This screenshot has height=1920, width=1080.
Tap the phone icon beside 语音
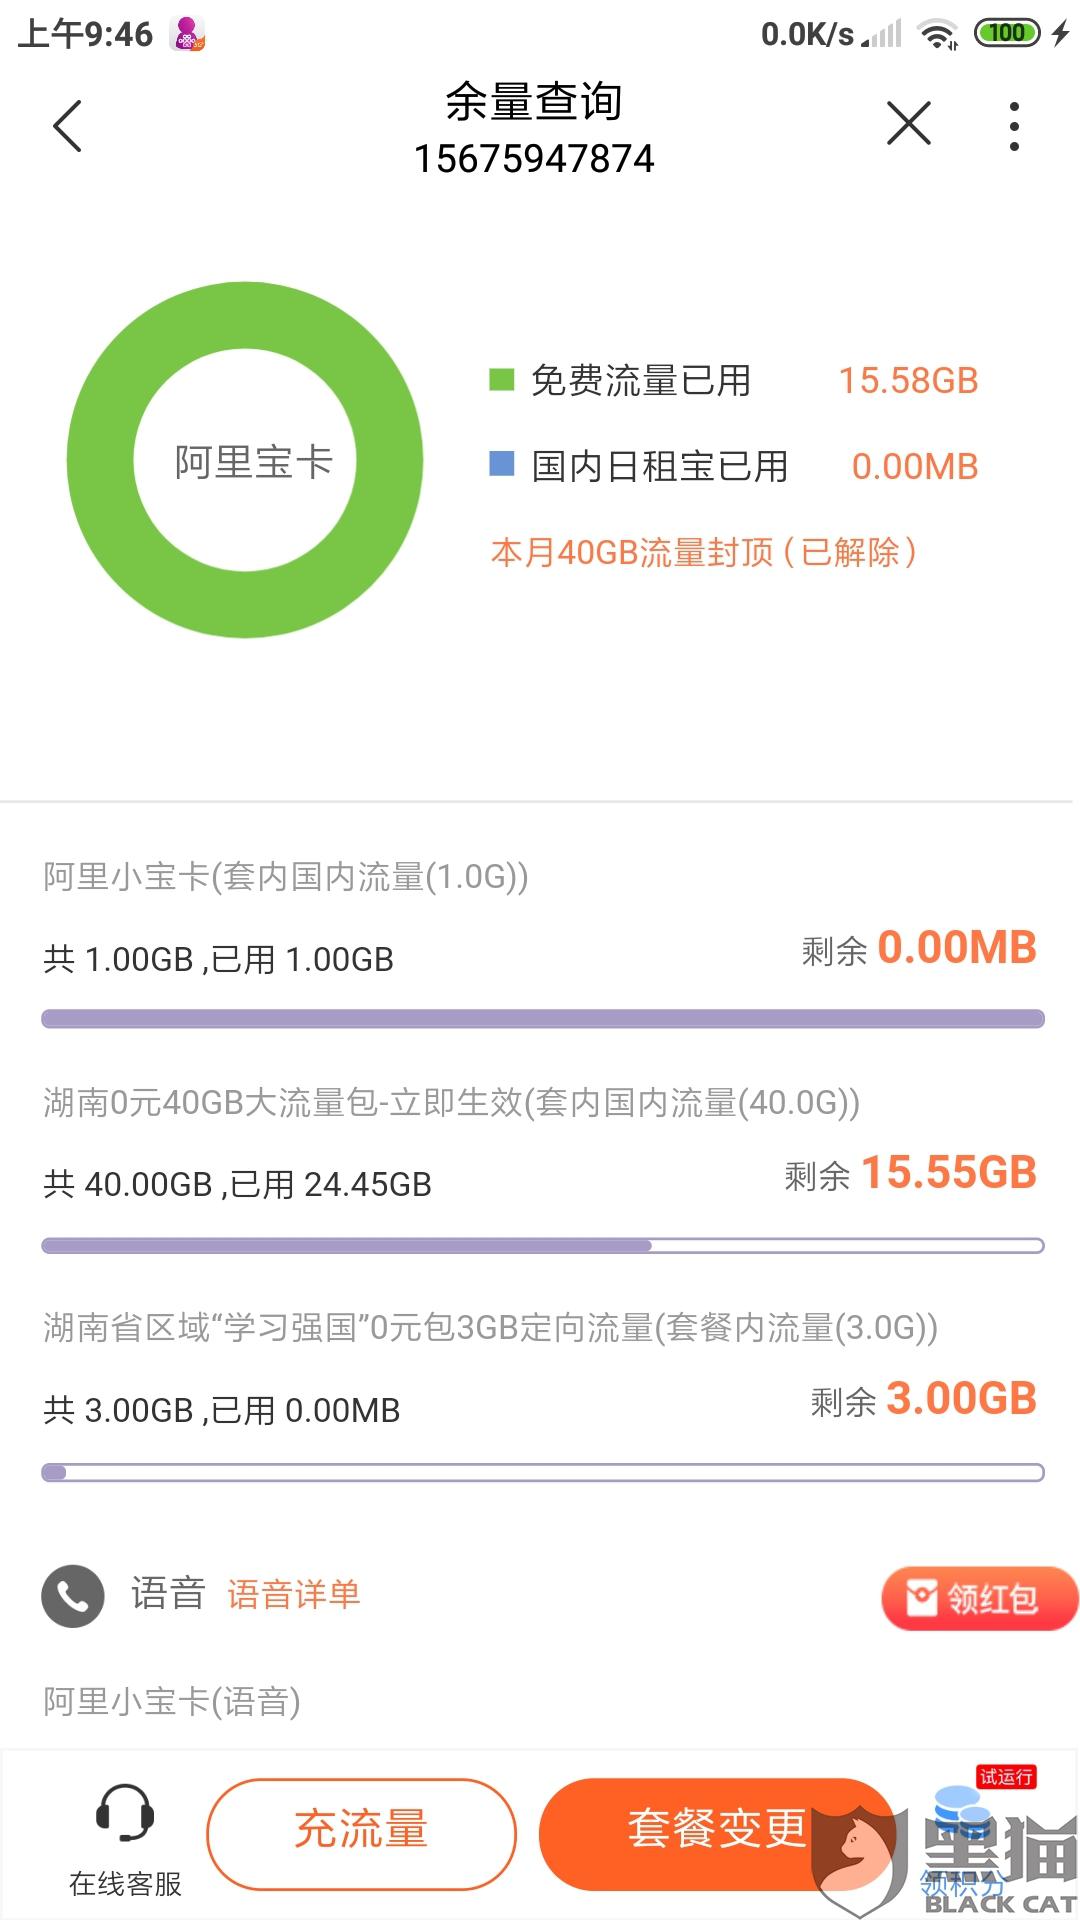pos(73,1595)
